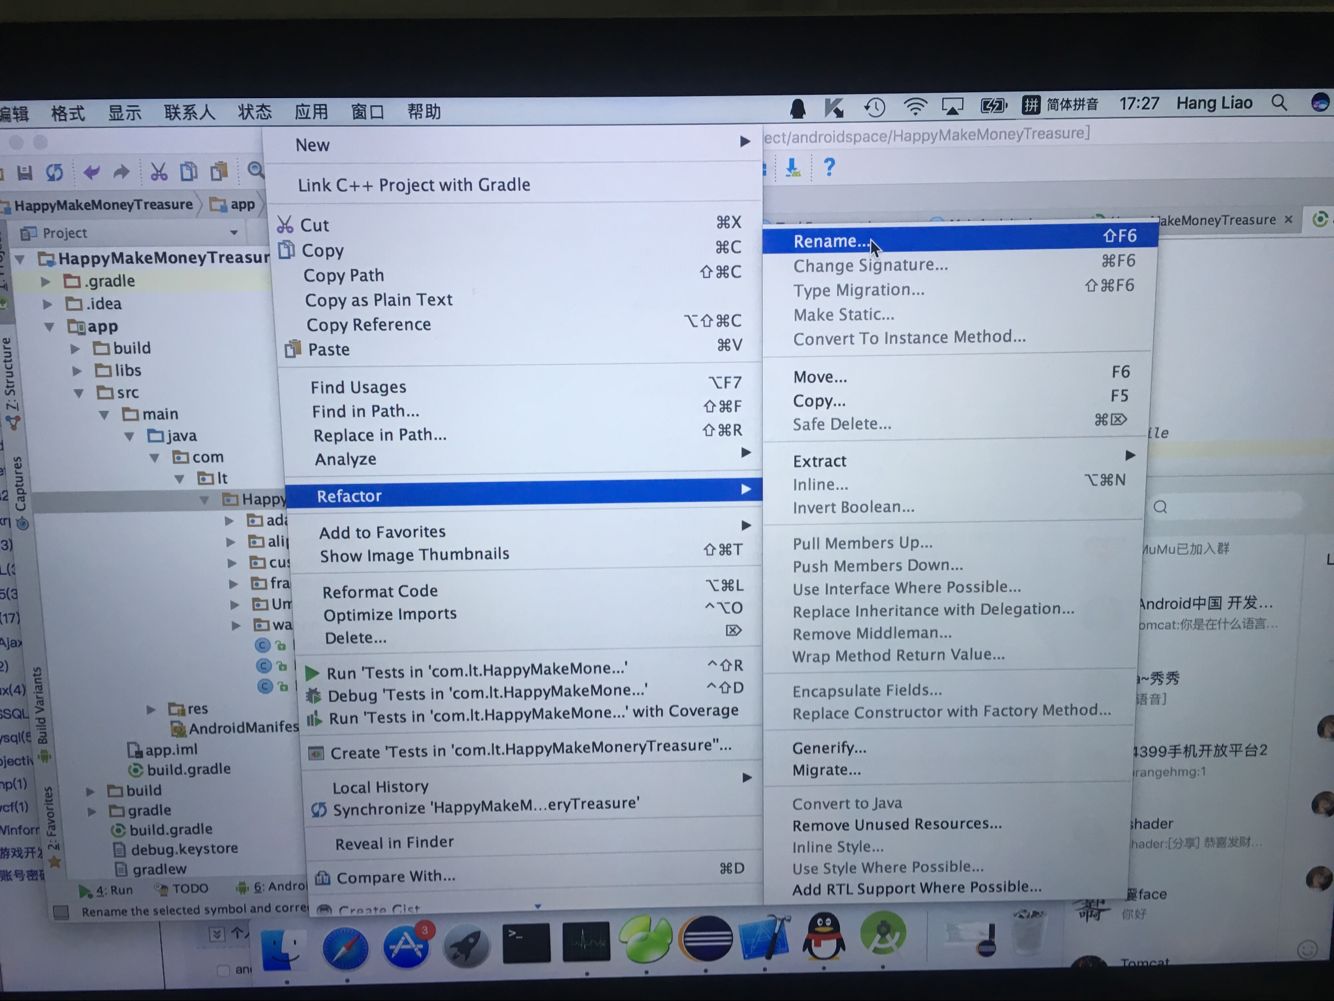
Task: Click the Synchronize toolbar icon
Action: coord(55,172)
